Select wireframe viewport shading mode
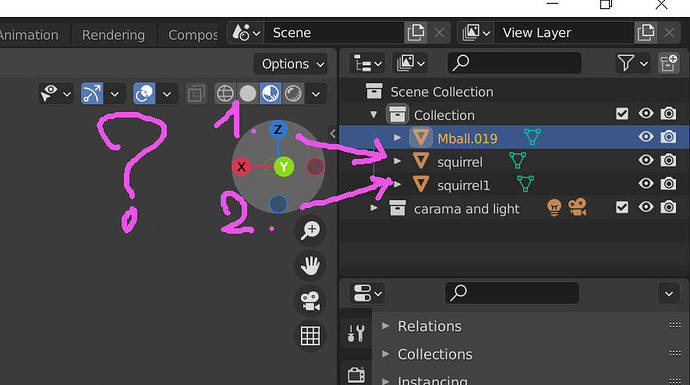 225,94
